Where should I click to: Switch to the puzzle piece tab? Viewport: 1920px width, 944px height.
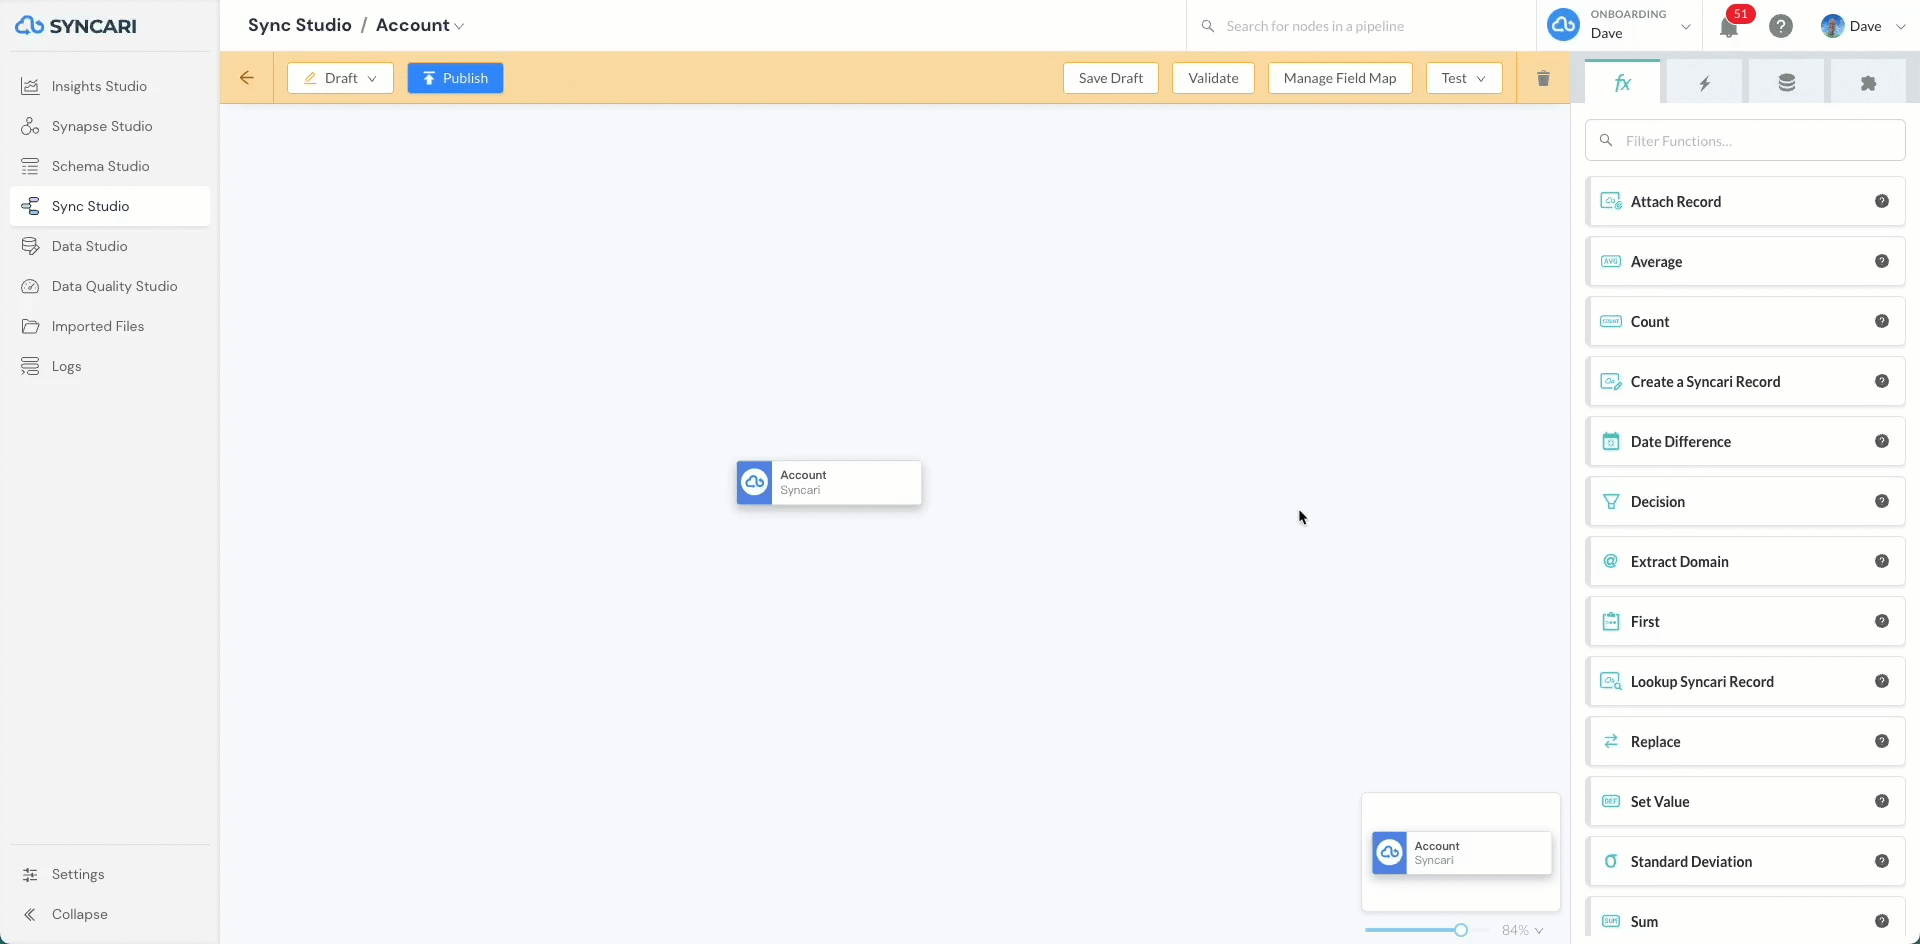(1868, 83)
